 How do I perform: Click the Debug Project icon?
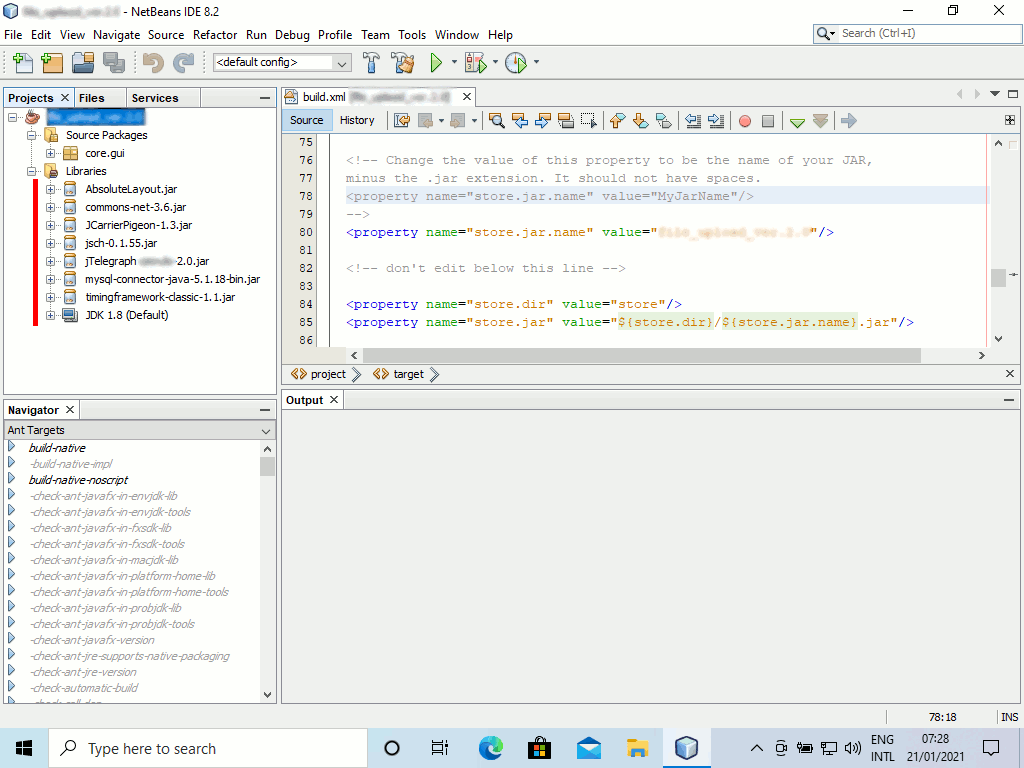[475, 63]
